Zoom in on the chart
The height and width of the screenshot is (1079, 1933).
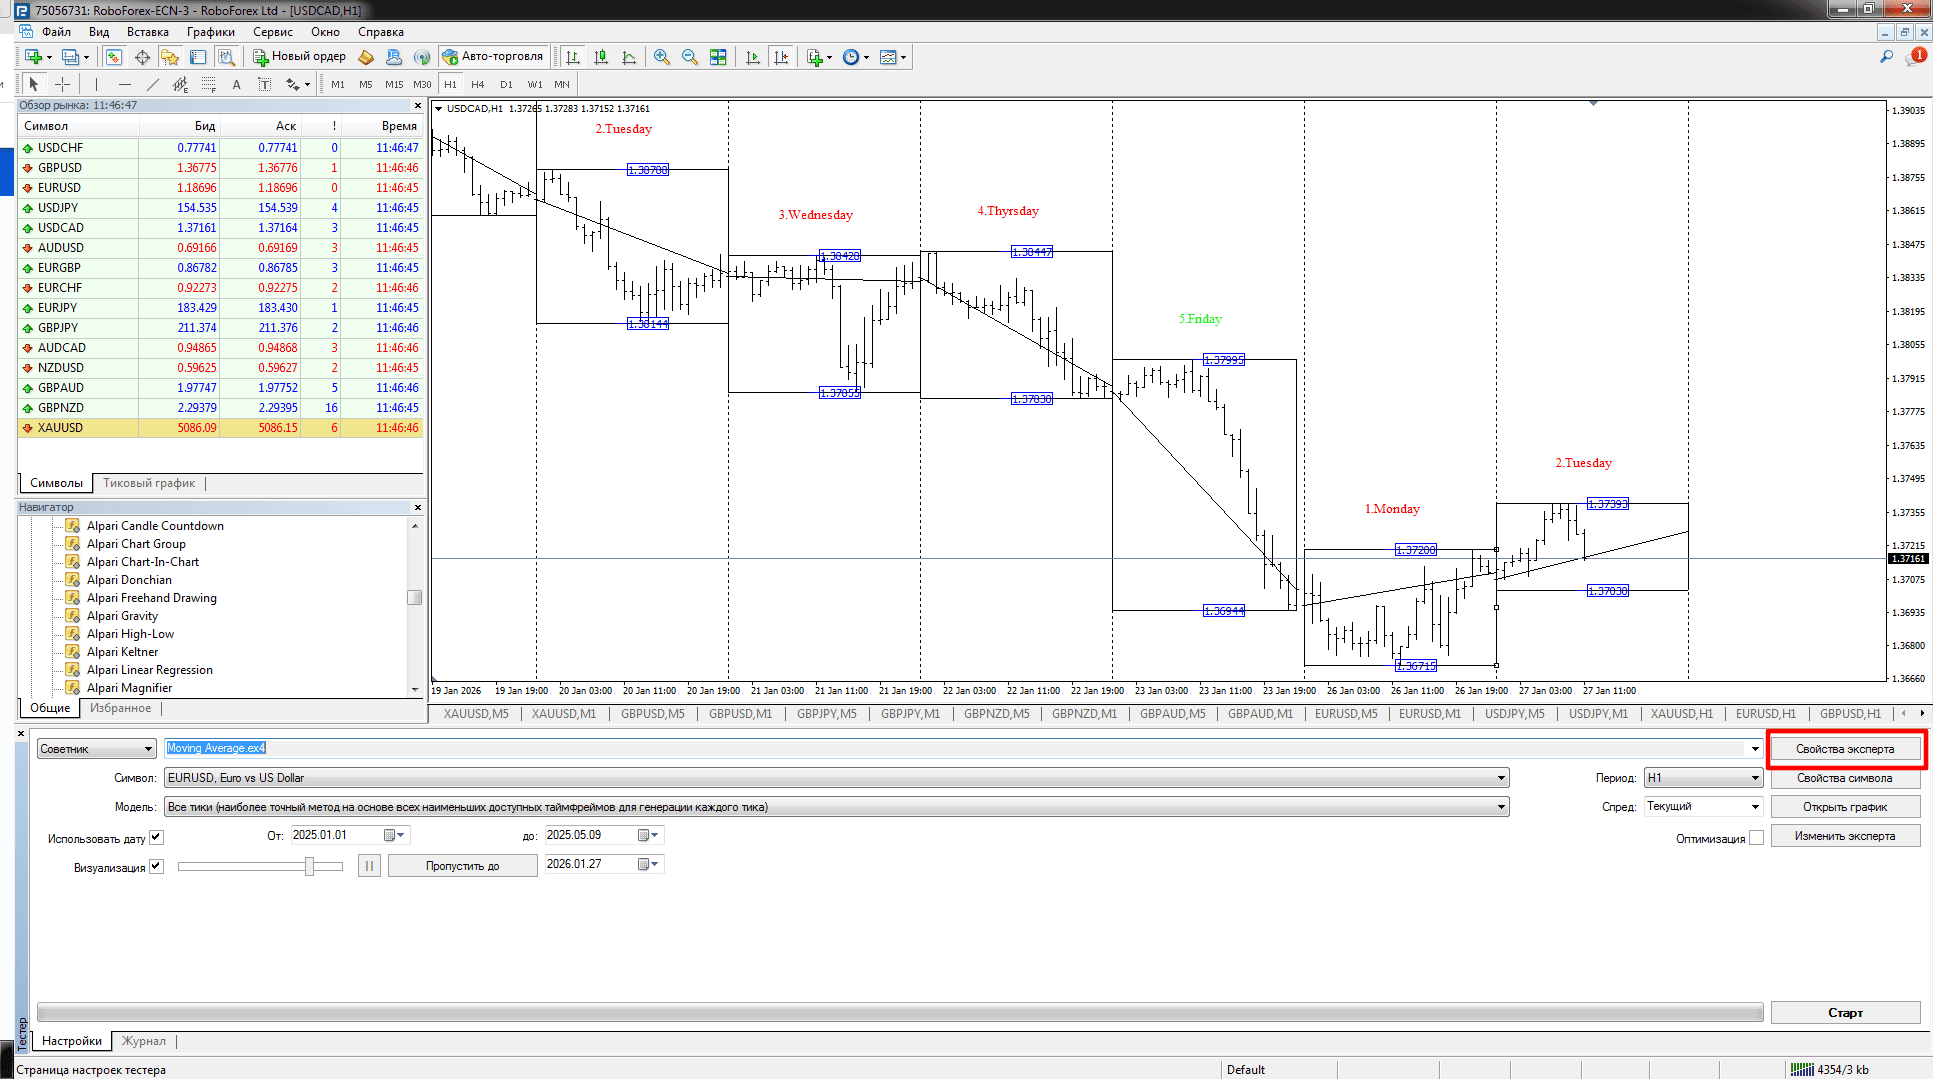tap(662, 57)
